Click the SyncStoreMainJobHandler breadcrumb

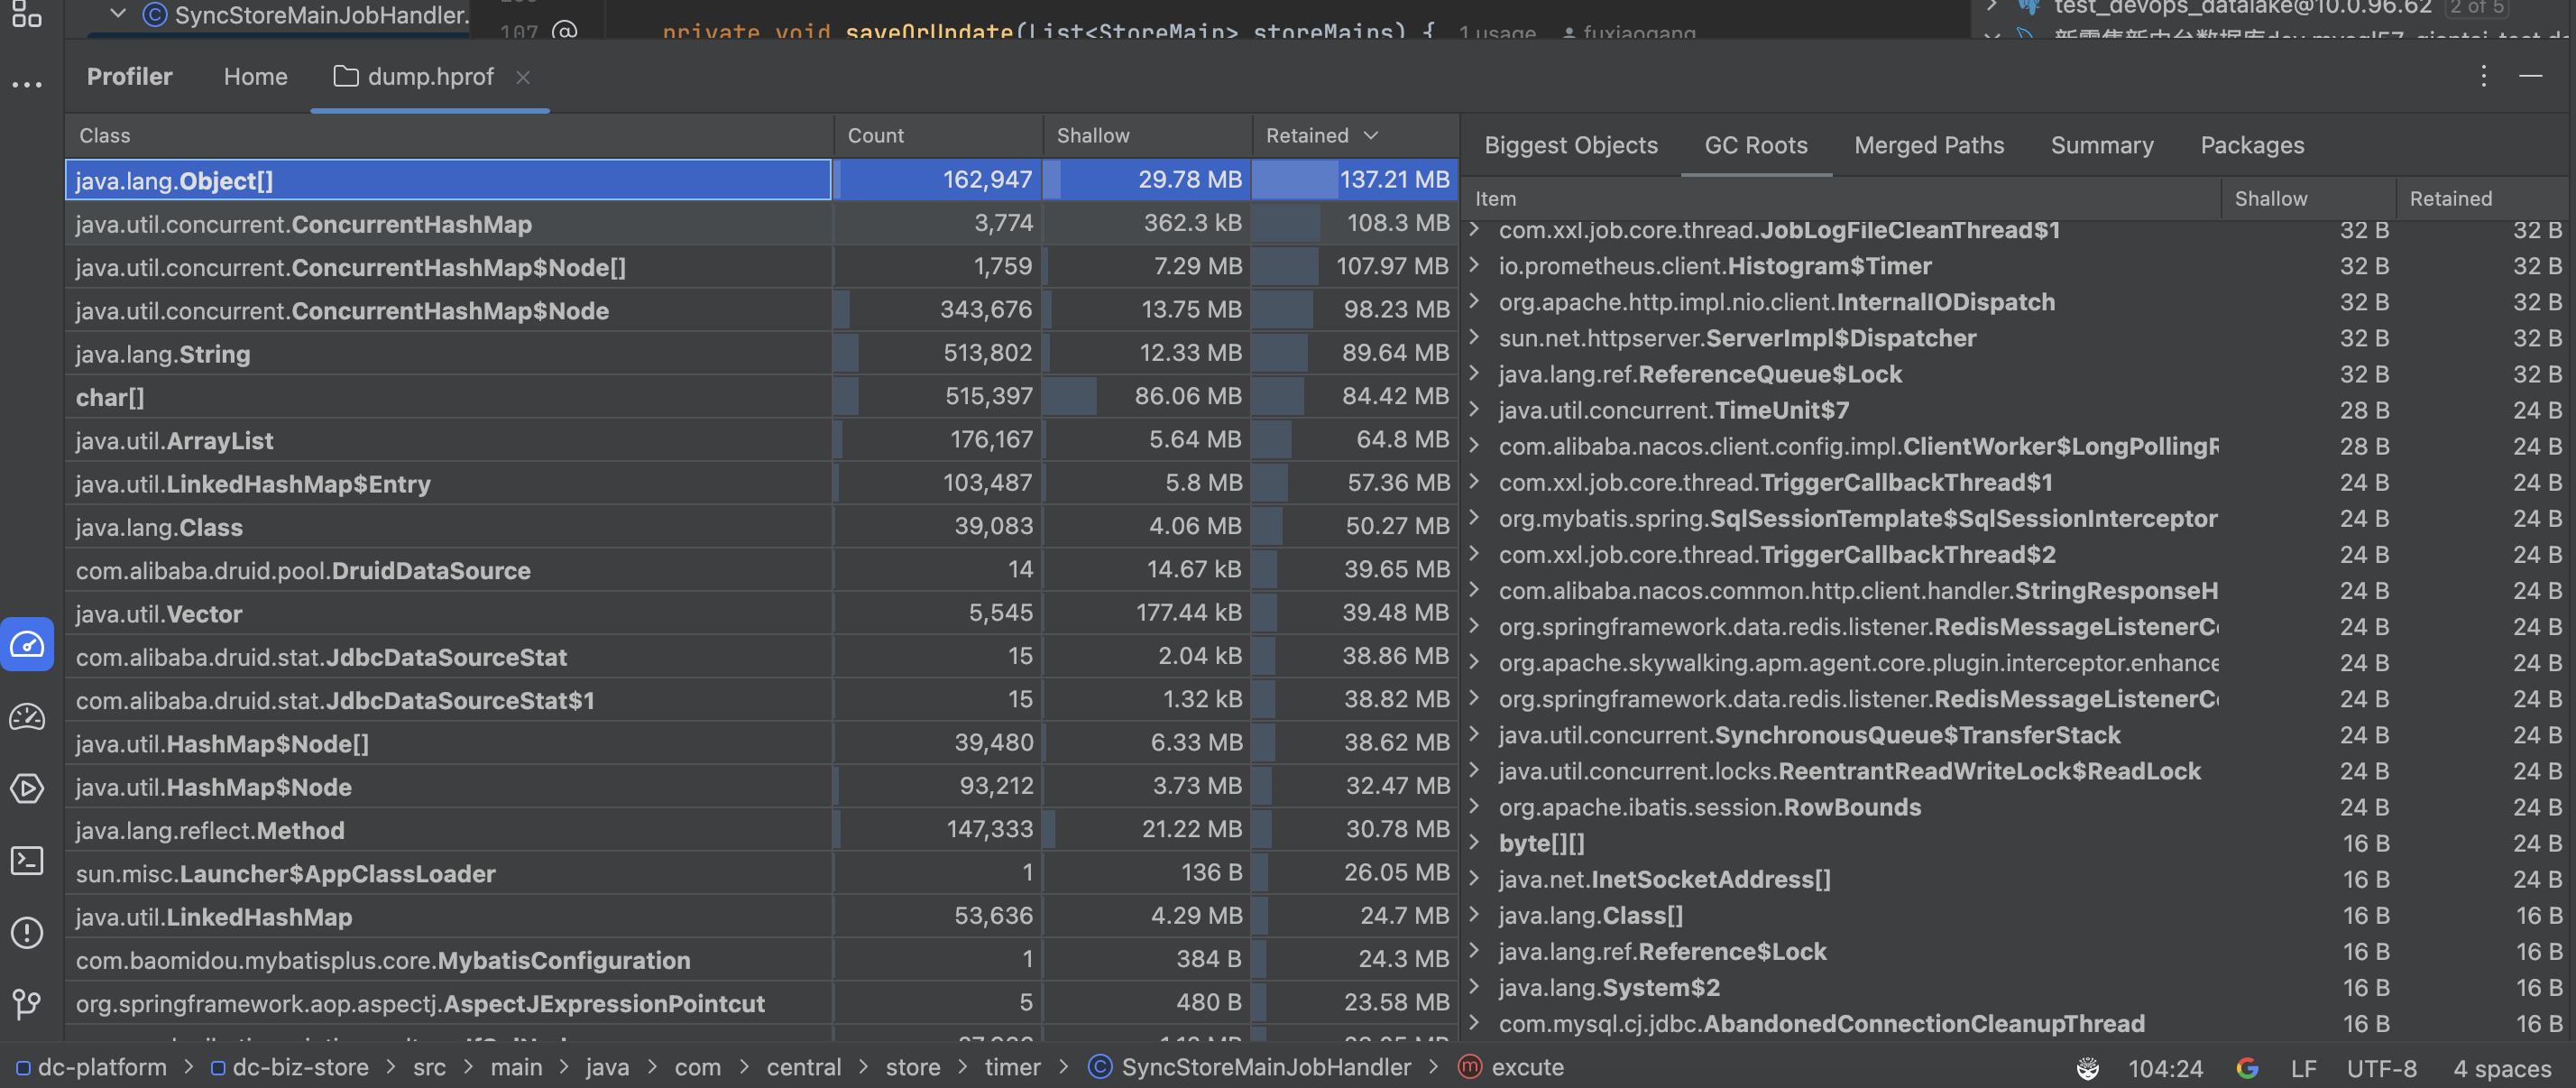[x=1265, y=1068]
